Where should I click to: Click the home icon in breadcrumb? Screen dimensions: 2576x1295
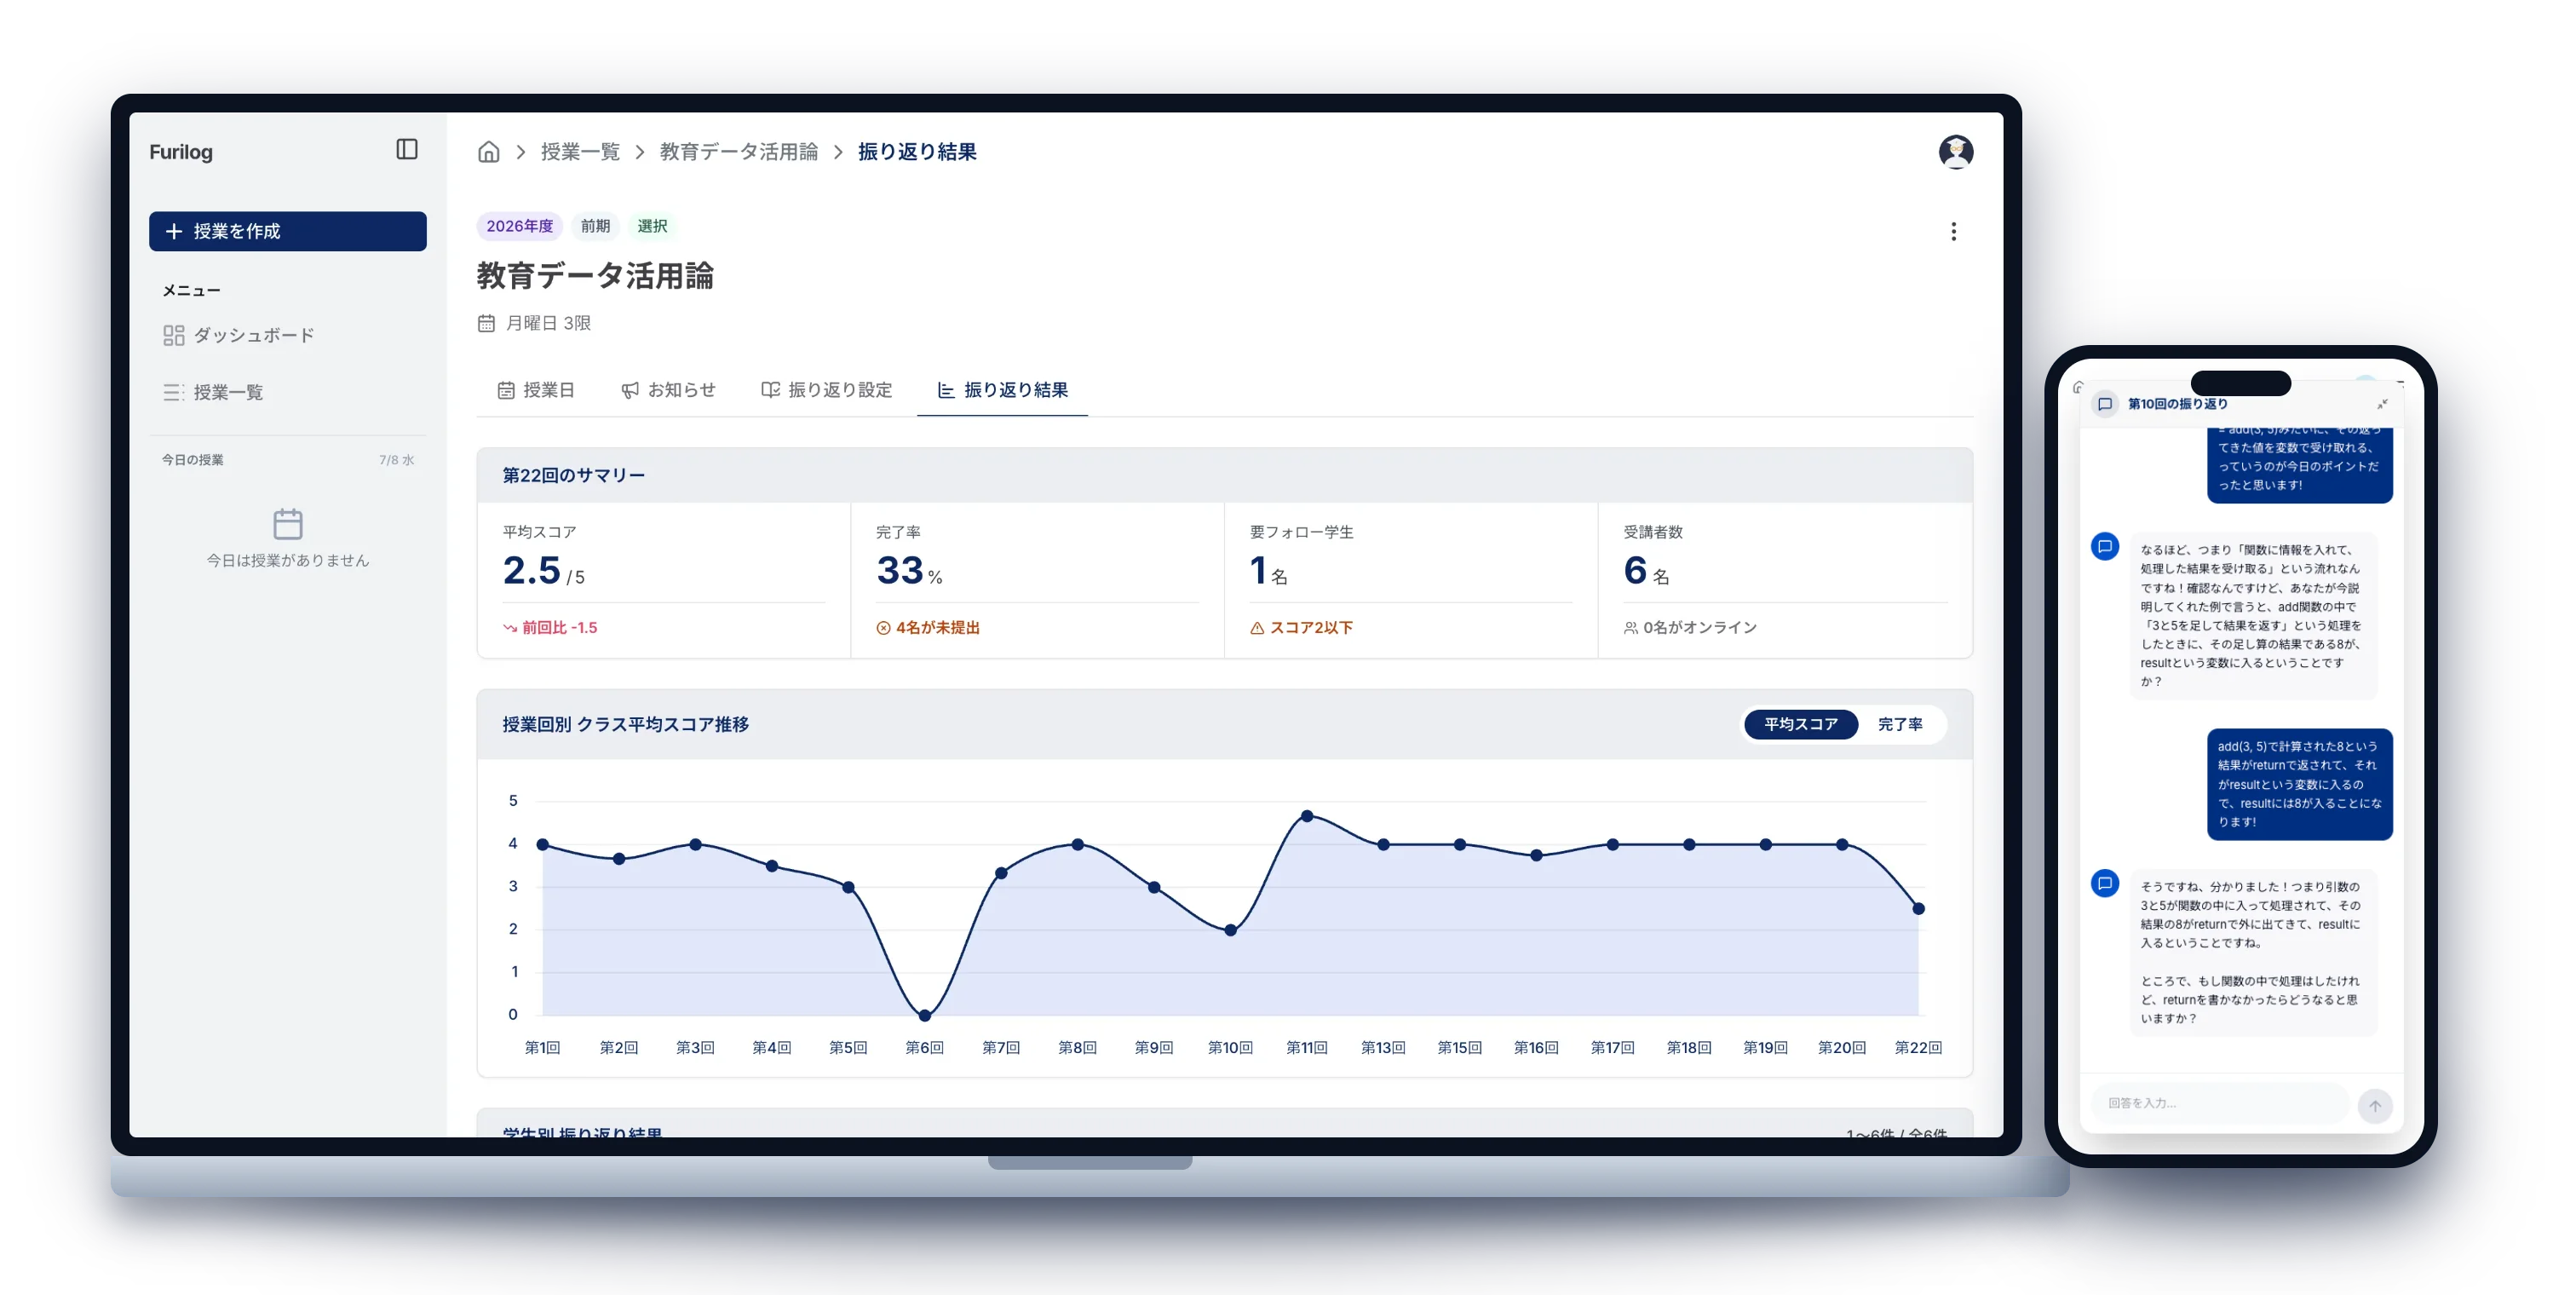(488, 152)
